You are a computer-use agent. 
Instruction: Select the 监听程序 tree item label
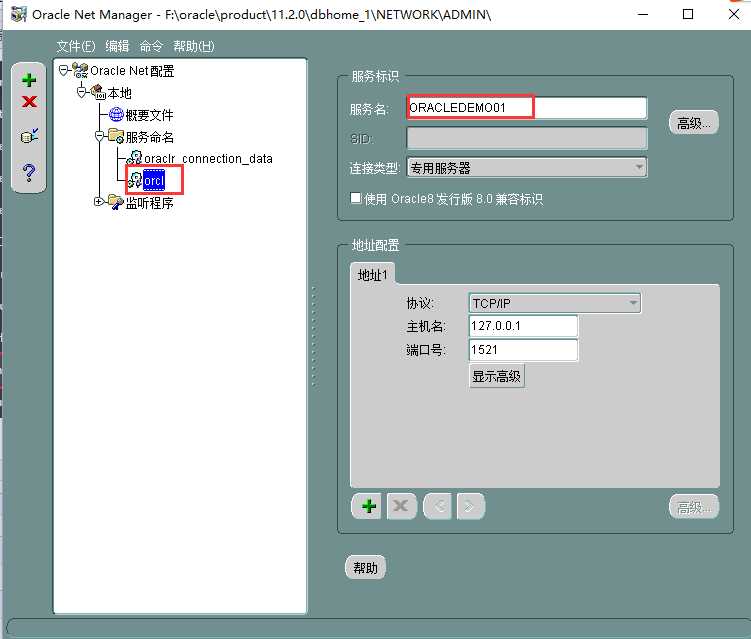149,203
